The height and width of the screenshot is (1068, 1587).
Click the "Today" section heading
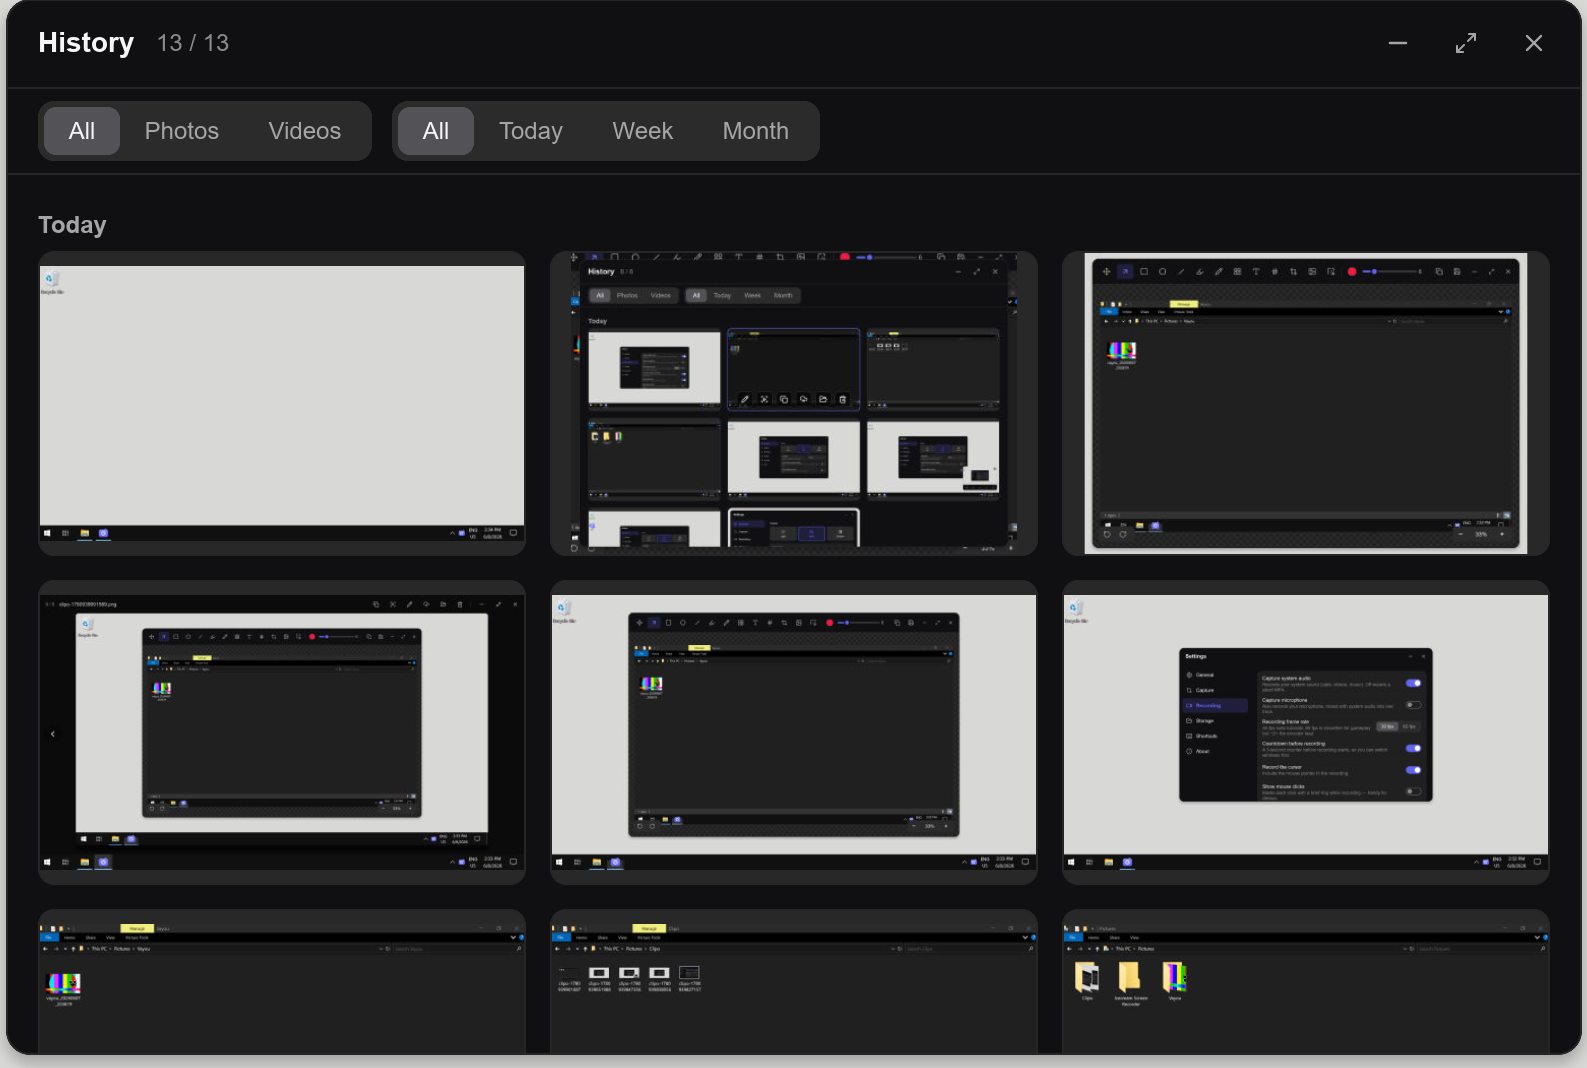tap(72, 225)
